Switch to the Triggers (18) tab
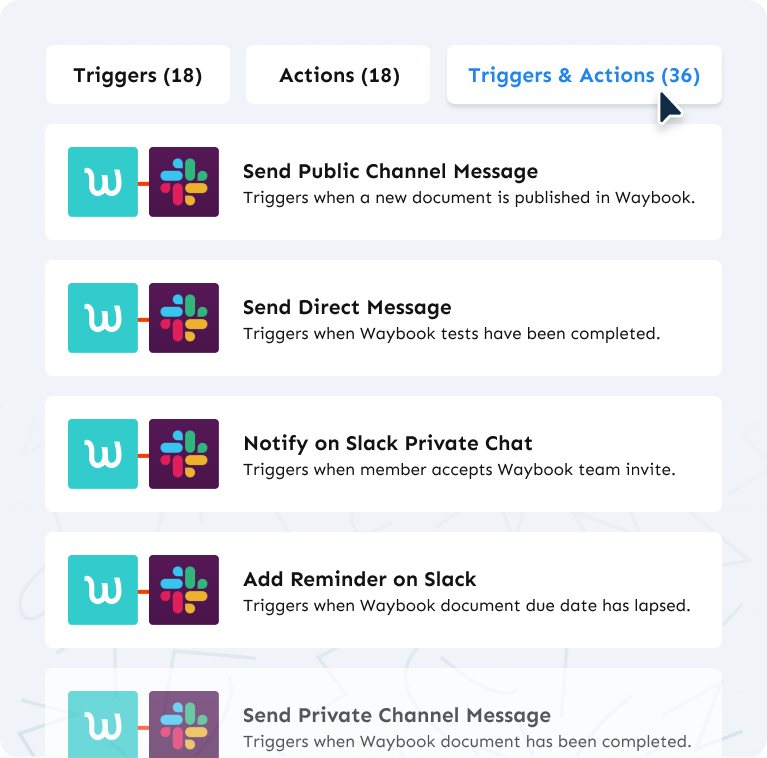The height and width of the screenshot is (758, 767). (x=138, y=75)
